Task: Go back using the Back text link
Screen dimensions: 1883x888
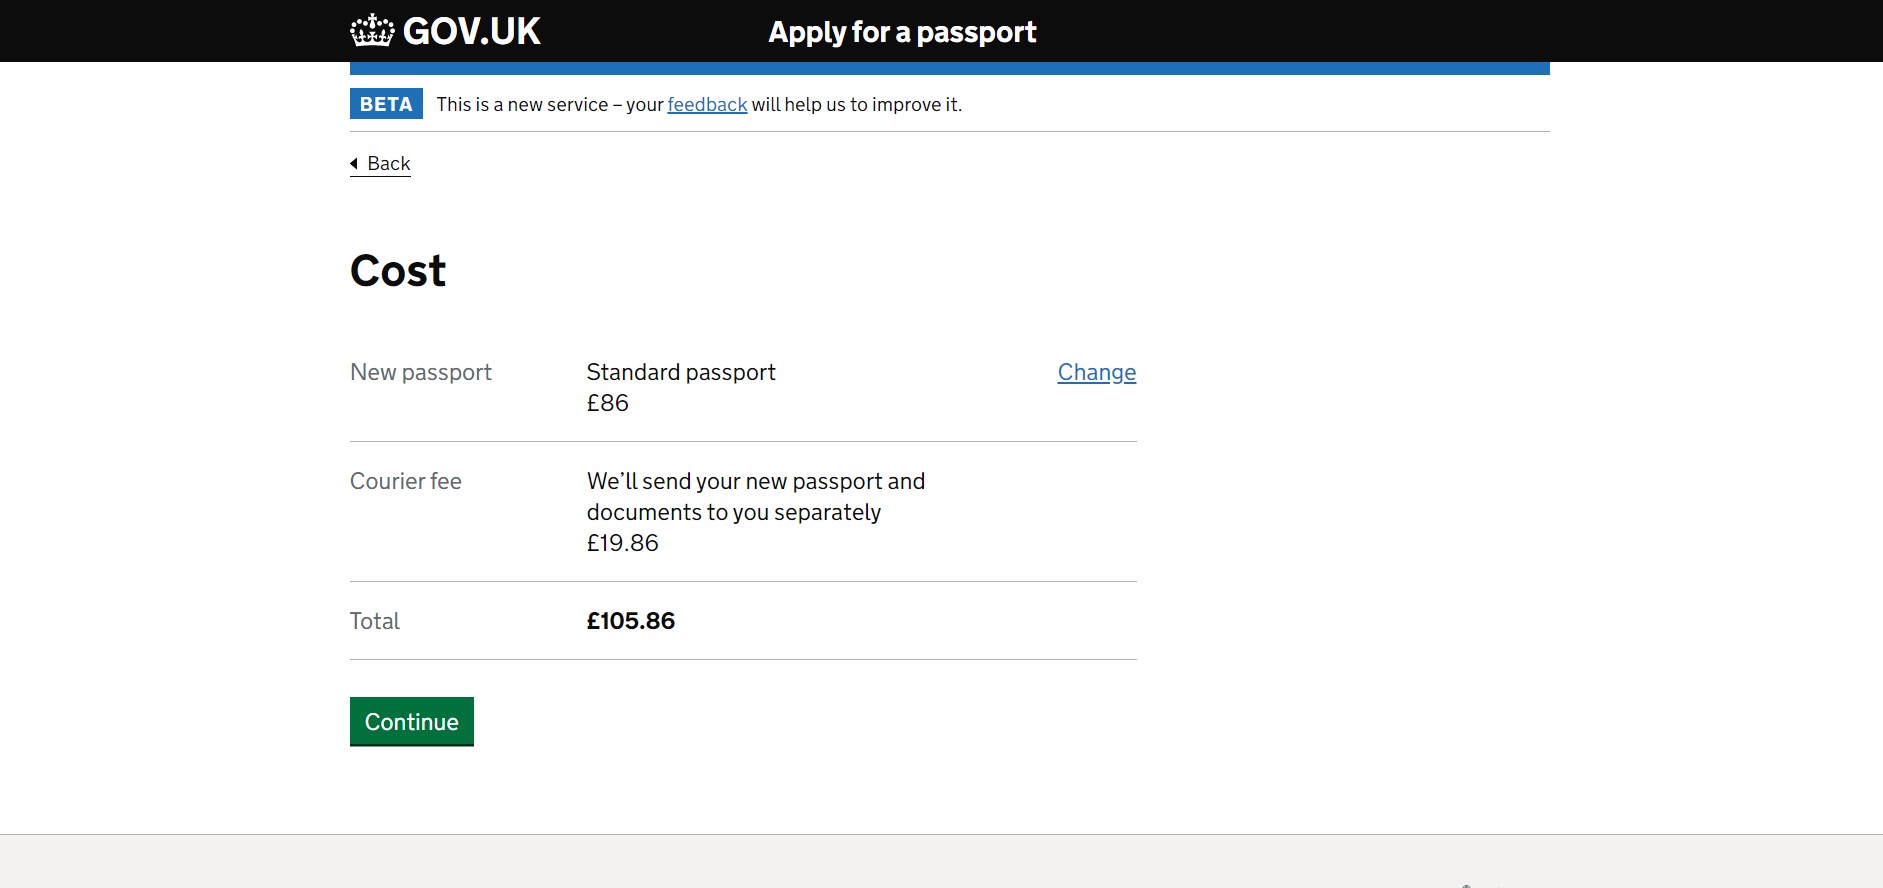Action: 389,163
